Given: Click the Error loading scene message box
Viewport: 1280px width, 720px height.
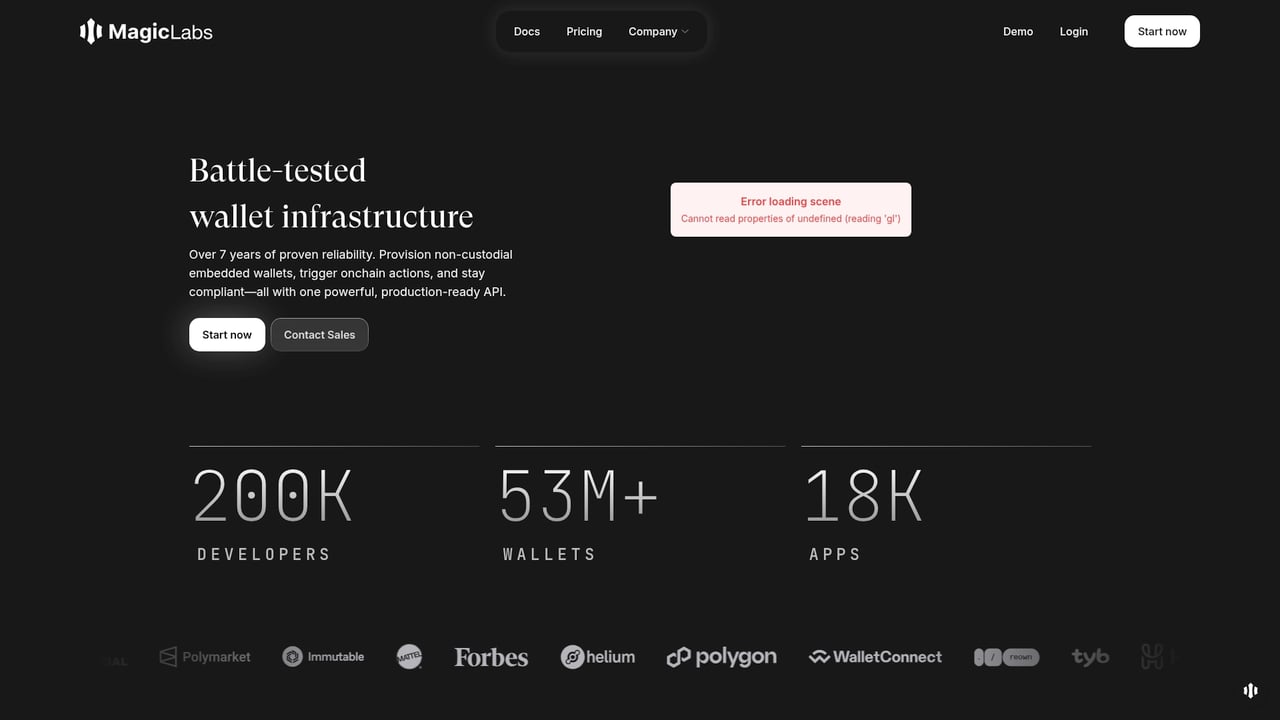Looking at the screenshot, I should click(790, 209).
